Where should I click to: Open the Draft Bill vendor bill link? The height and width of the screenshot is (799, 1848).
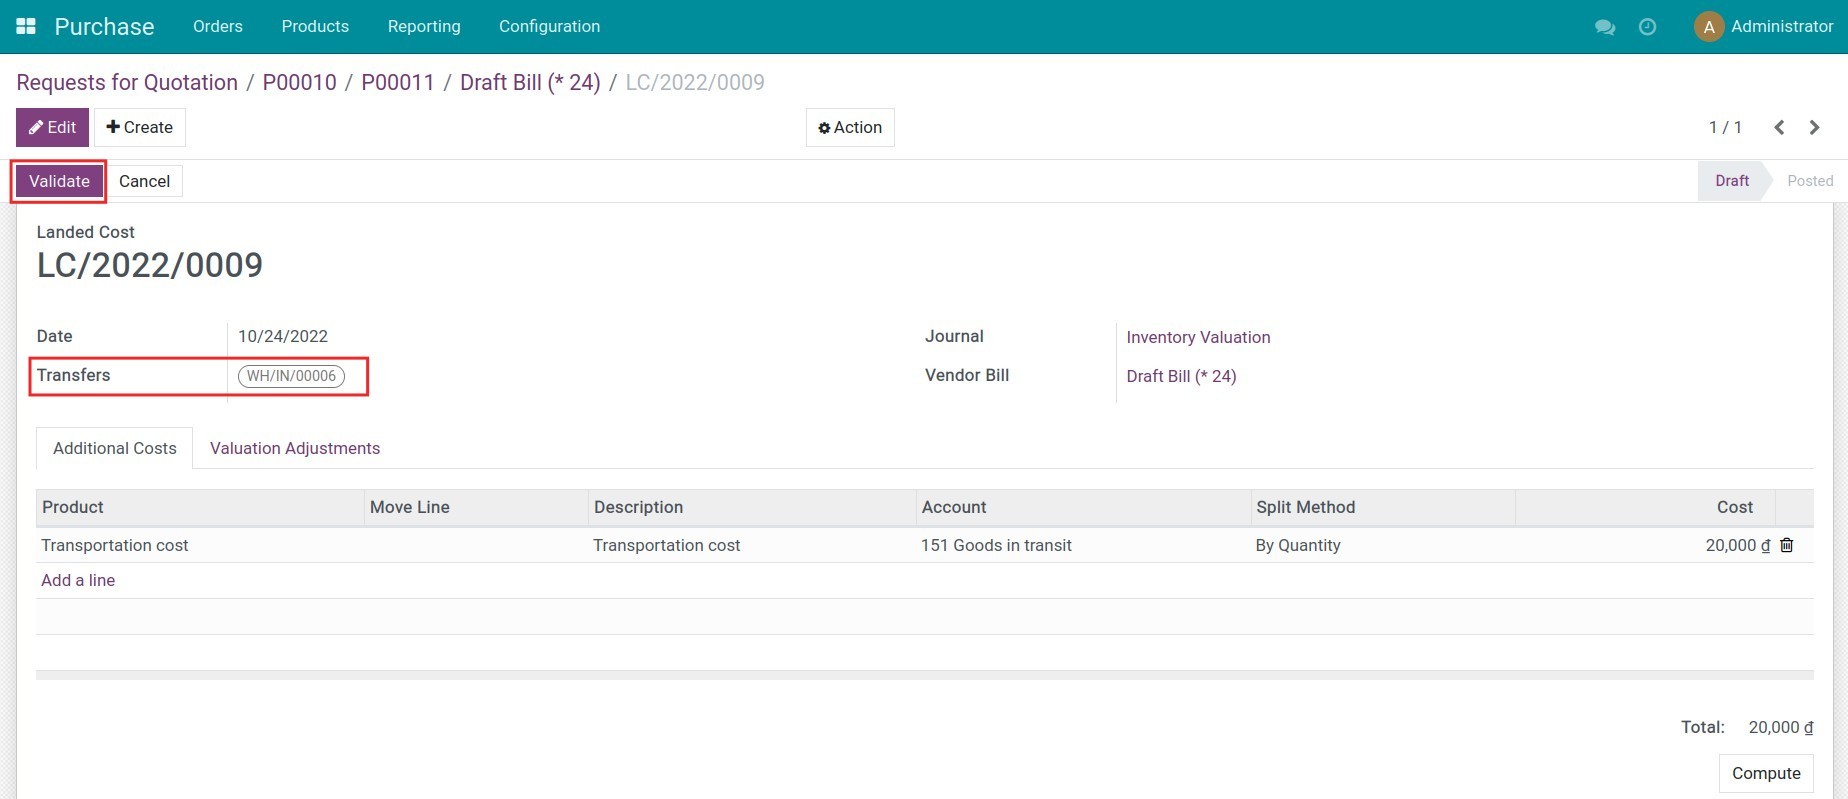click(1181, 376)
